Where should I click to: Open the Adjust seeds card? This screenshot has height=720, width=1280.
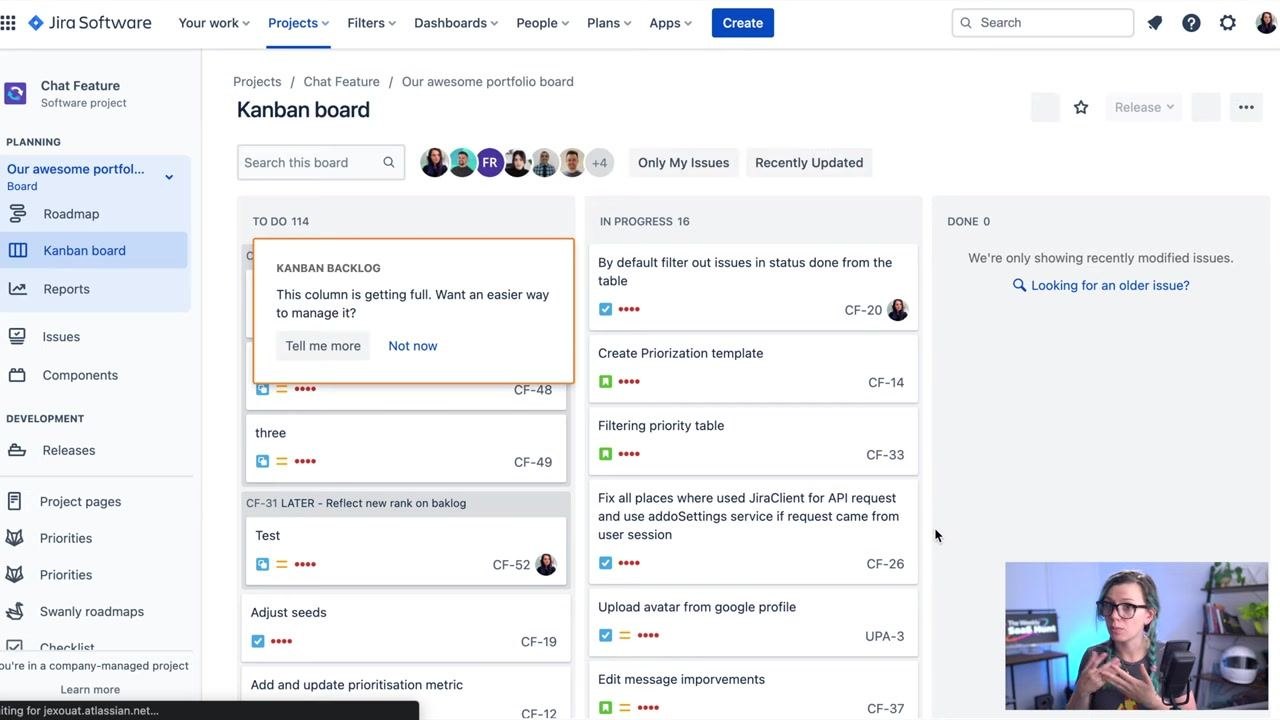[x=406, y=626]
